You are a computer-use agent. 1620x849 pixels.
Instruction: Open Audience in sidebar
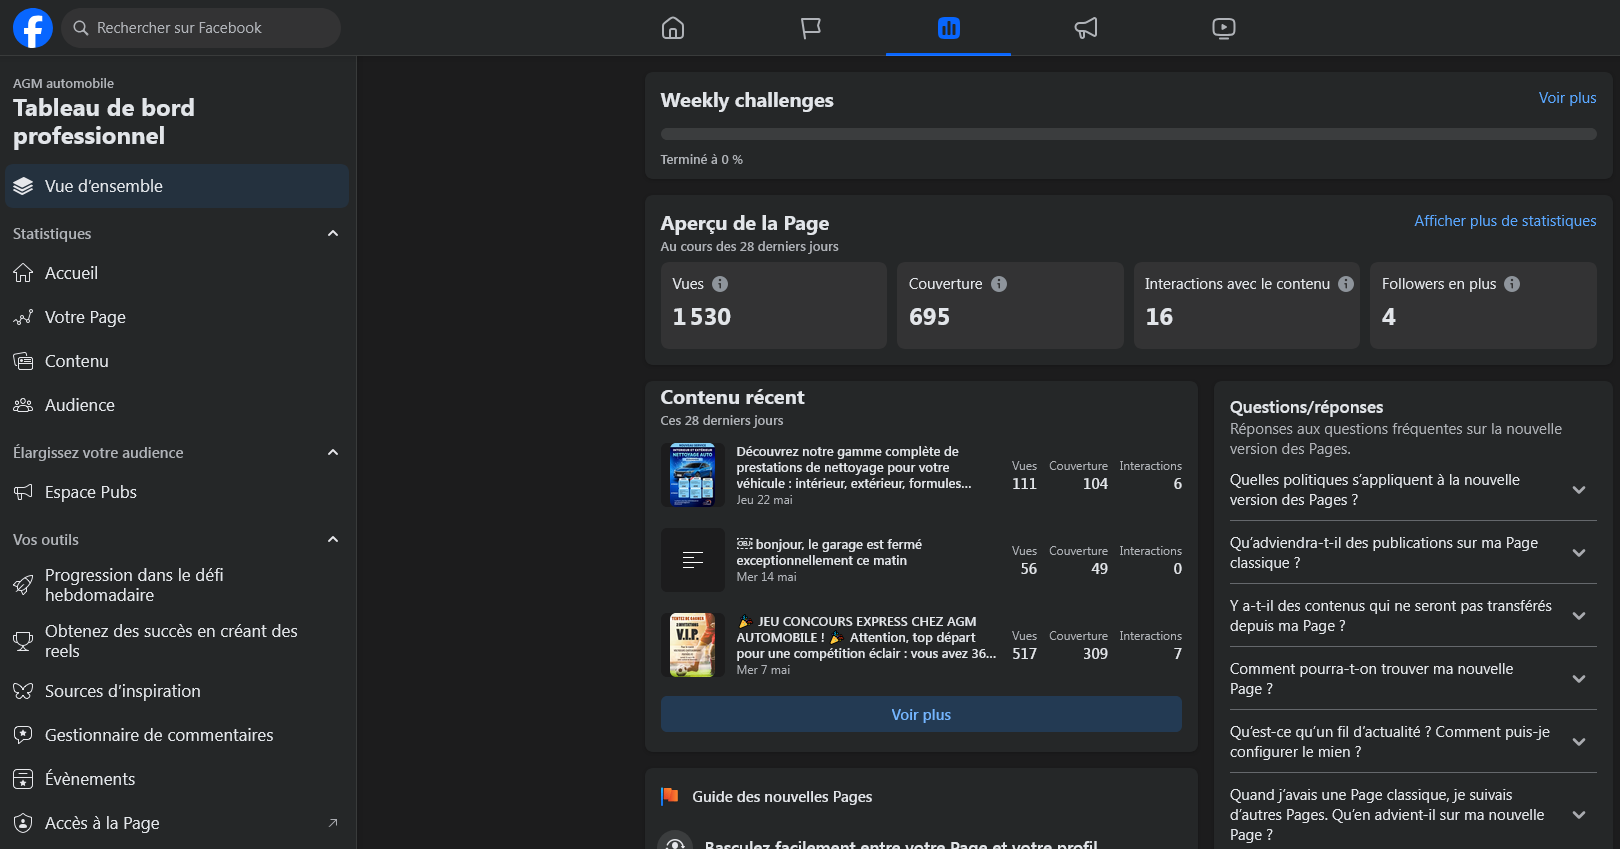point(177,405)
